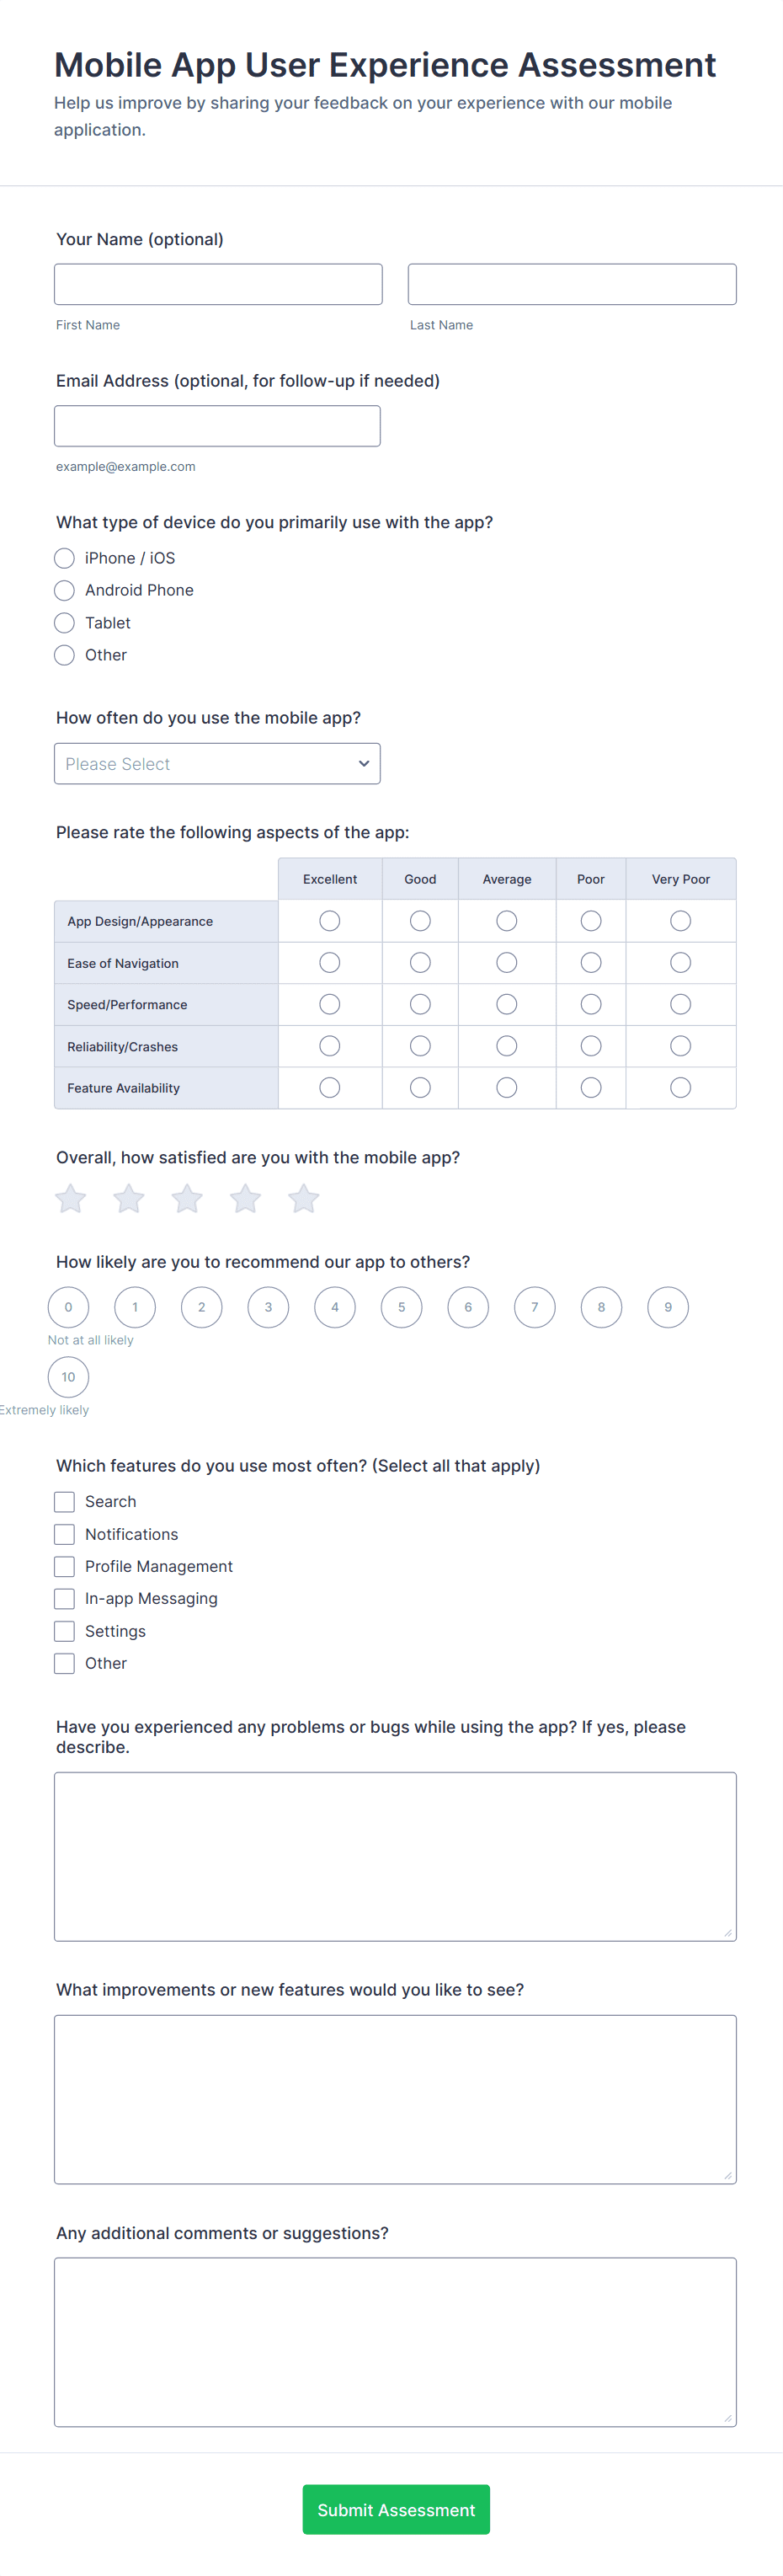Choose recommendation score 10
Screen dimensions: 783x2576
click(x=68, y=1377)
